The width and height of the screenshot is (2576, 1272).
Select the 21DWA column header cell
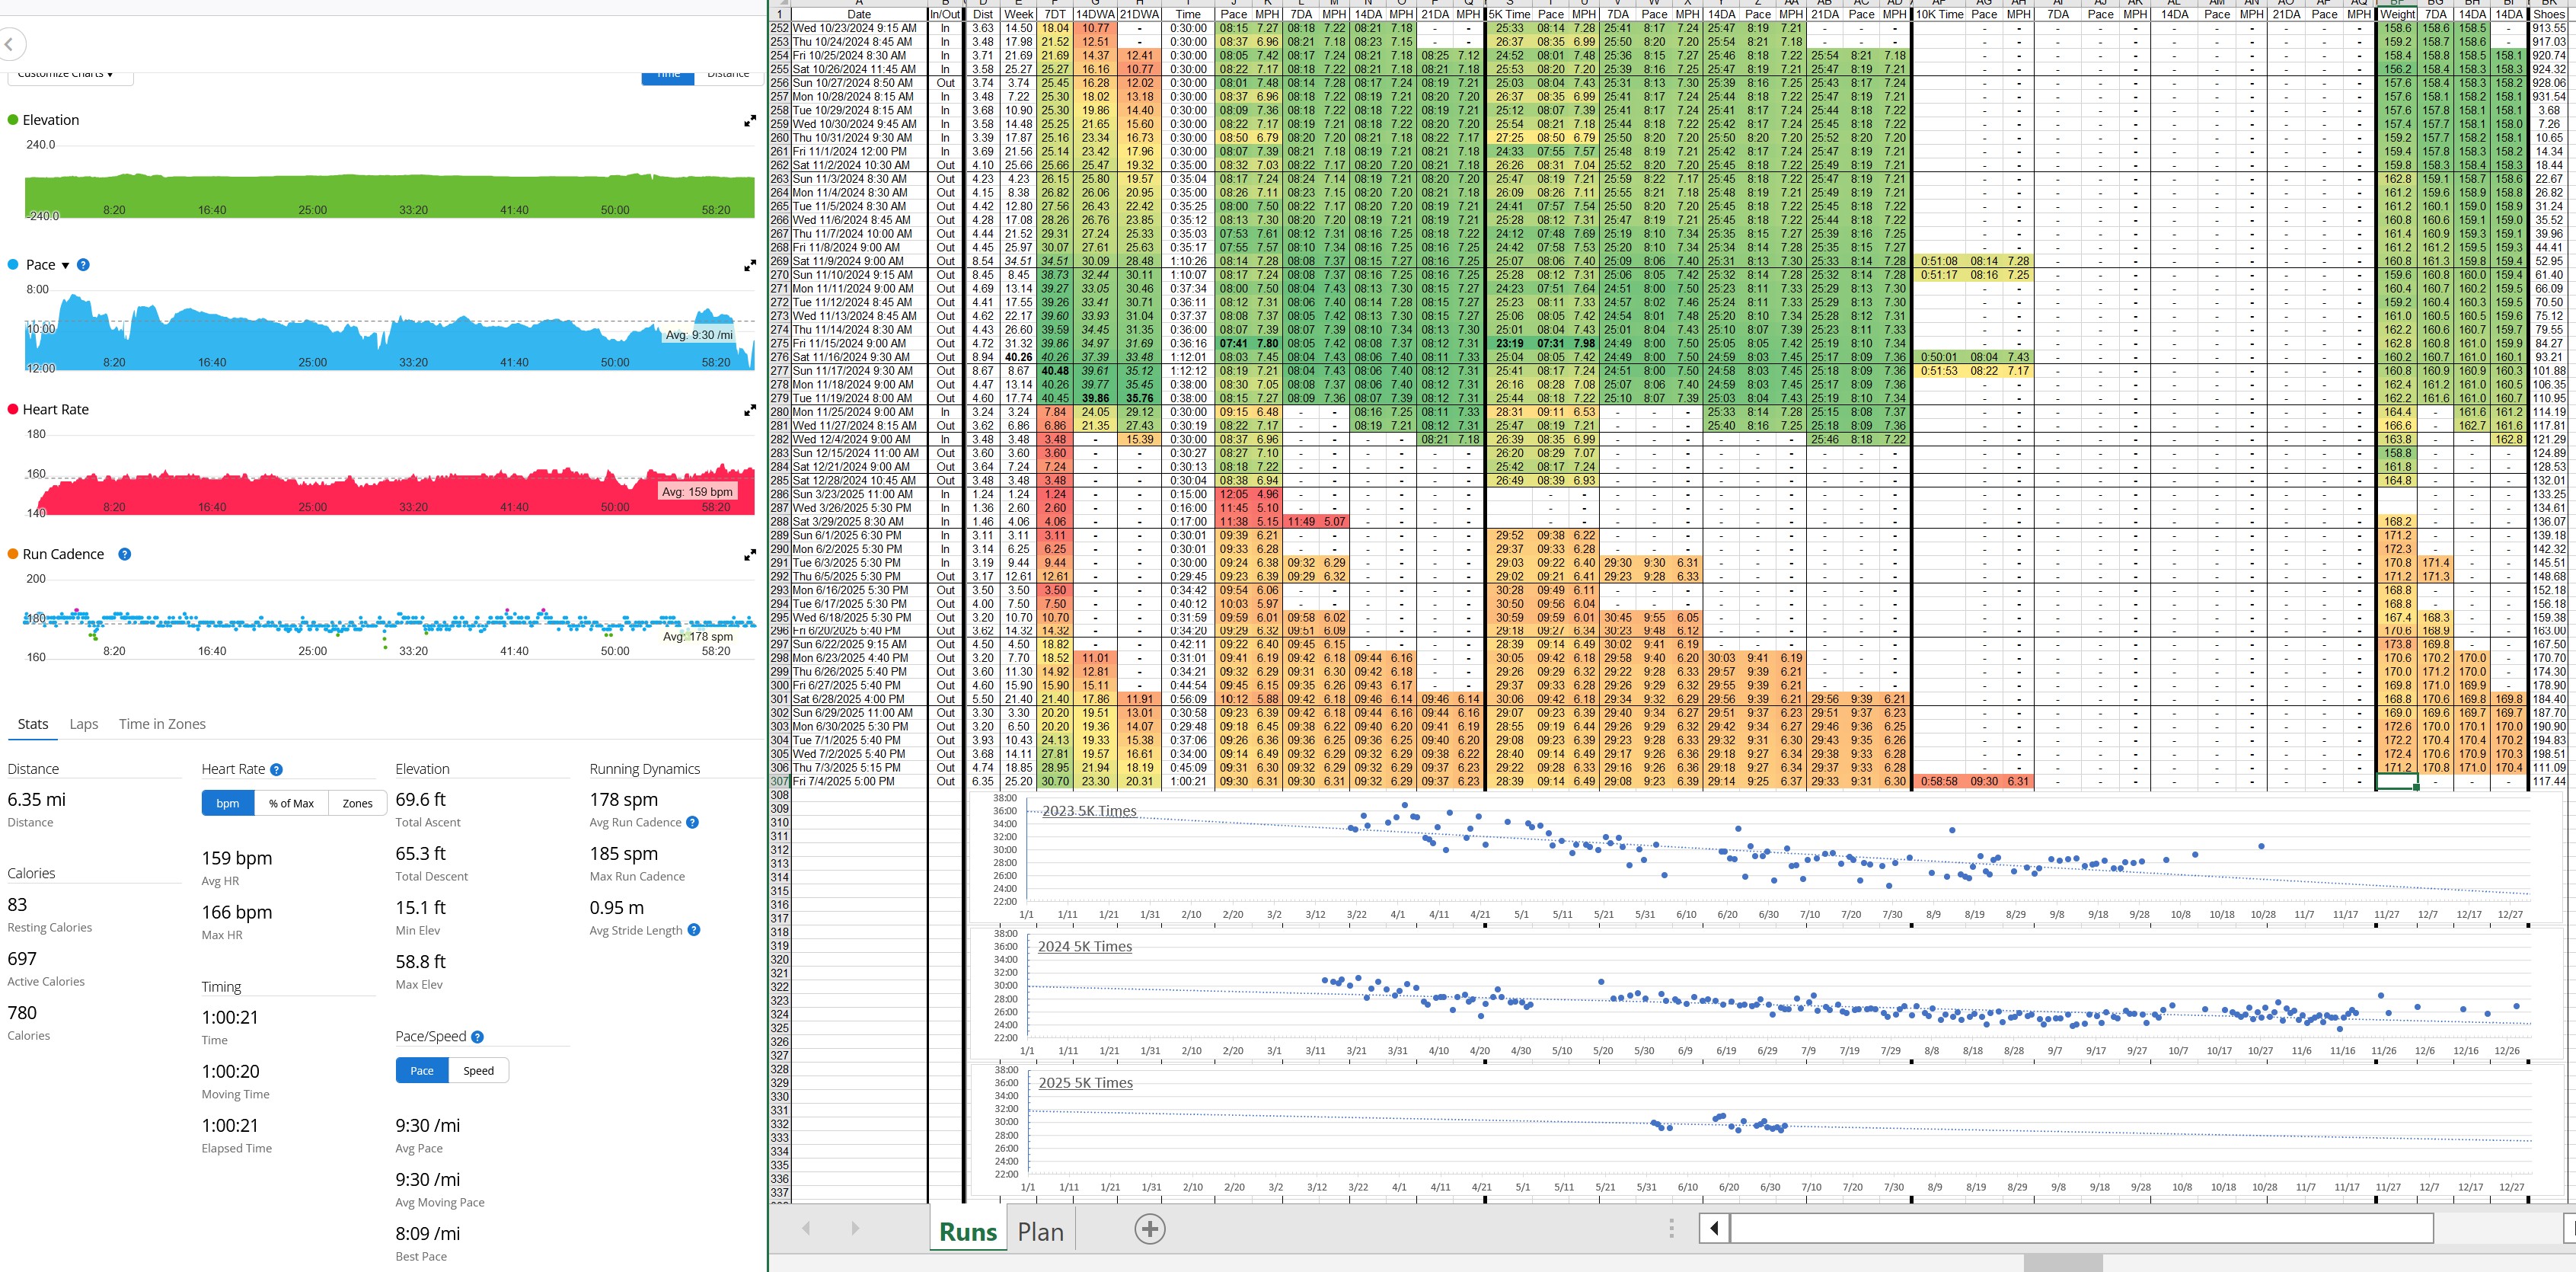(x=1139, y=14)
